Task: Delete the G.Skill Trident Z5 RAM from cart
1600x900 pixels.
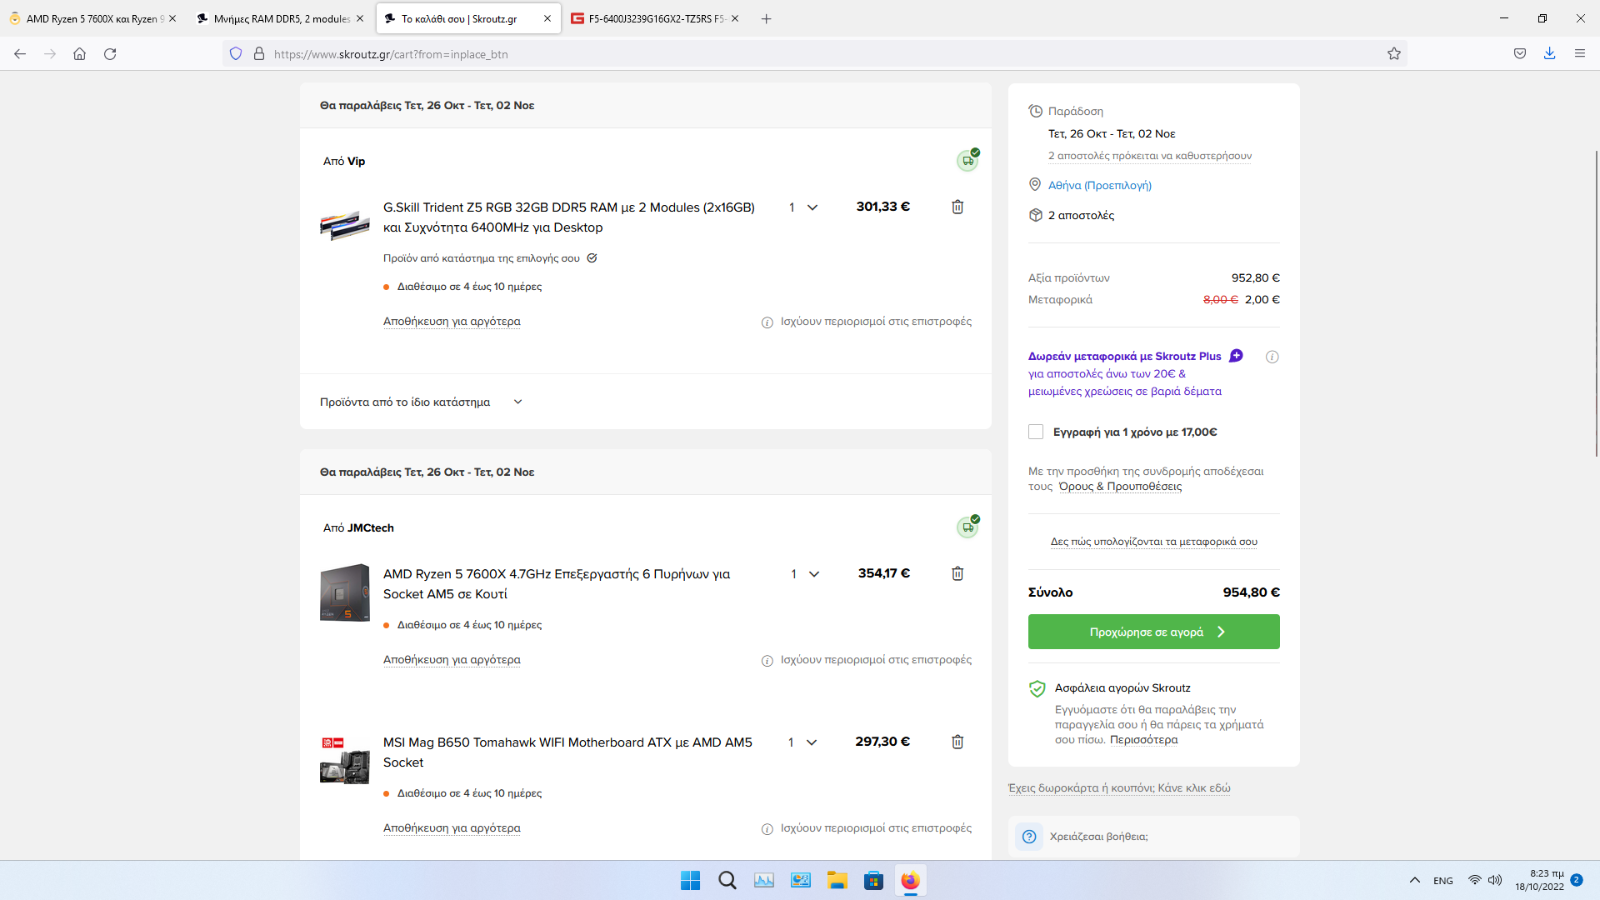Action: [x=957, y=207]
